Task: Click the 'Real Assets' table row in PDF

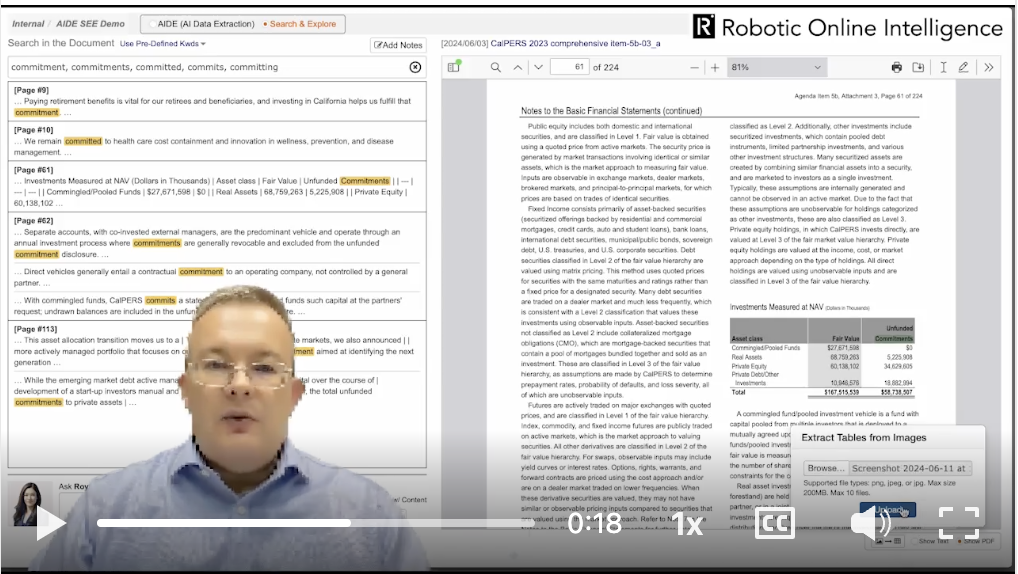Action: 822,357
